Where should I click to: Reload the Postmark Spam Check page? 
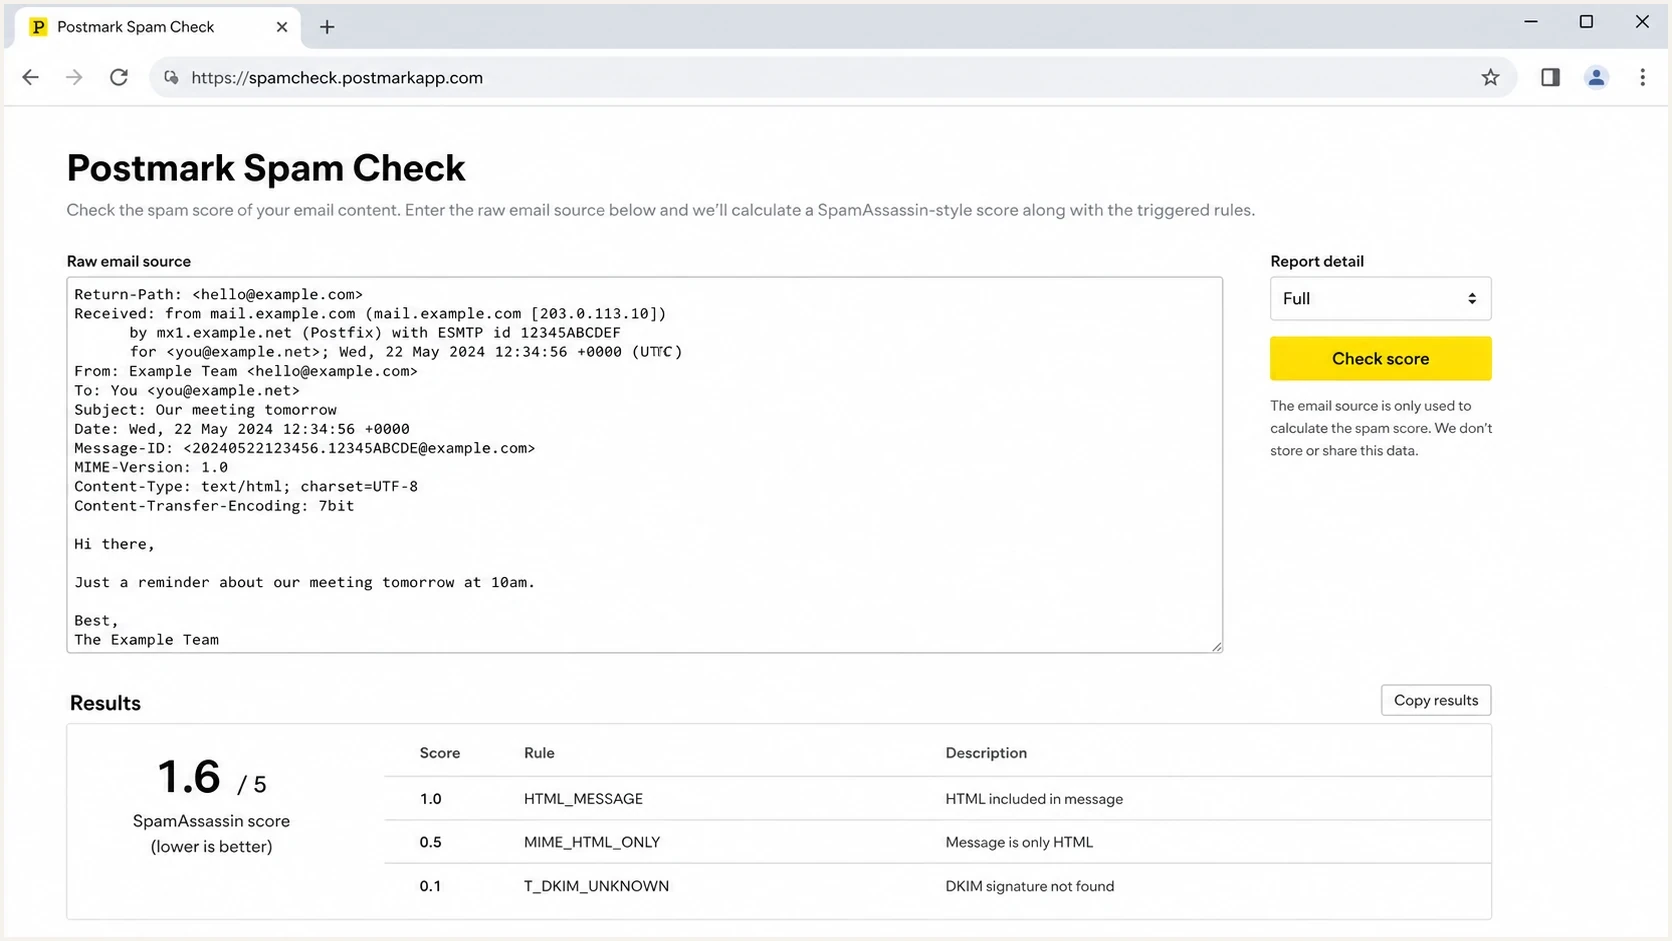[119, 77]
